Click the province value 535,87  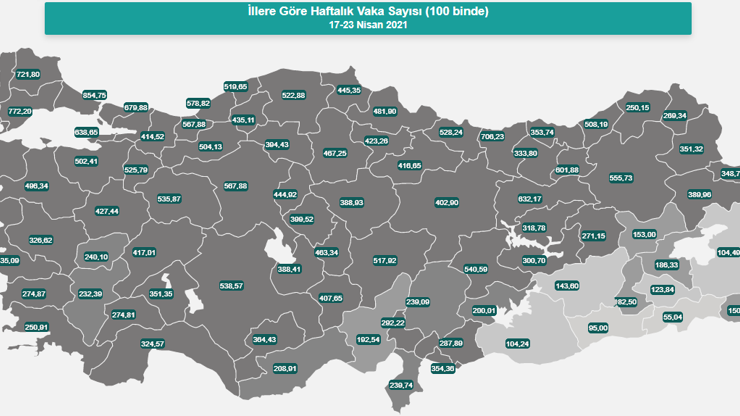pyautogui.click(x=169, y=199)
